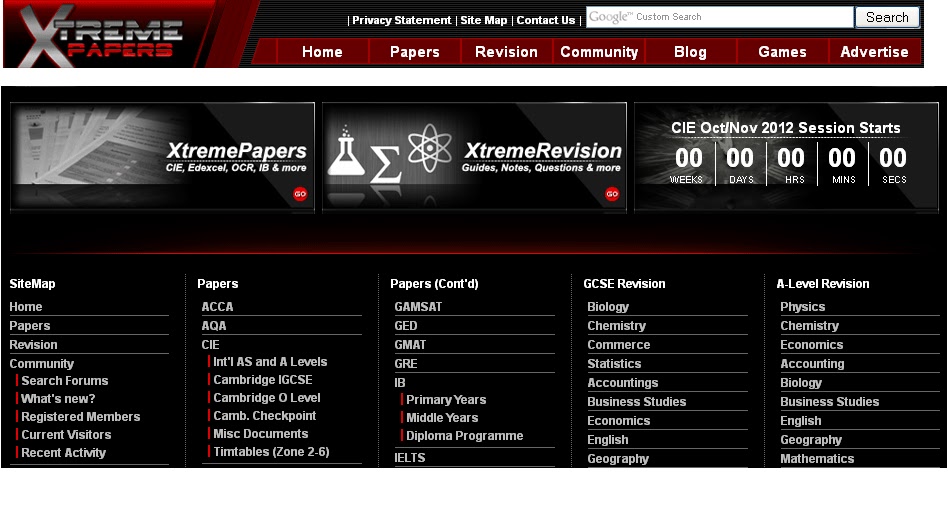The width and height of the screenshot is (948, 505).
Task: Click Home in the SiteMap column
Action: pos(25,307)
